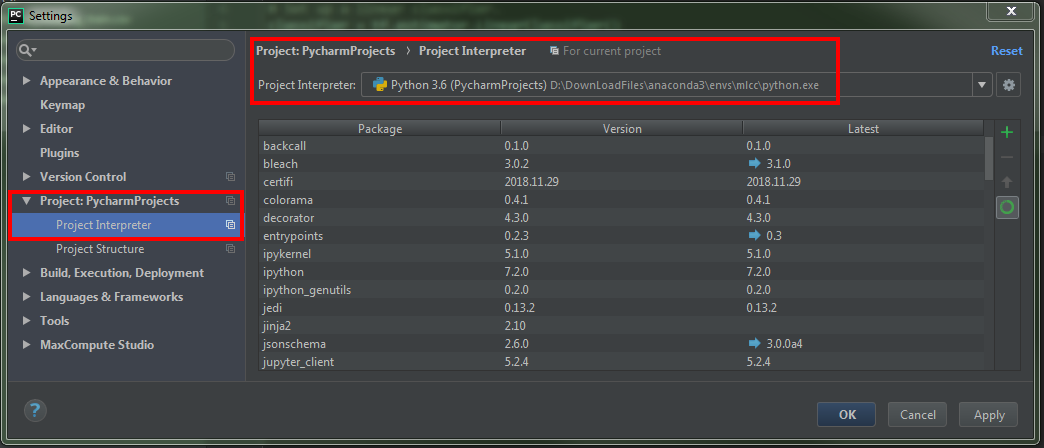Close the Settings dialog window

(1011, 11)
